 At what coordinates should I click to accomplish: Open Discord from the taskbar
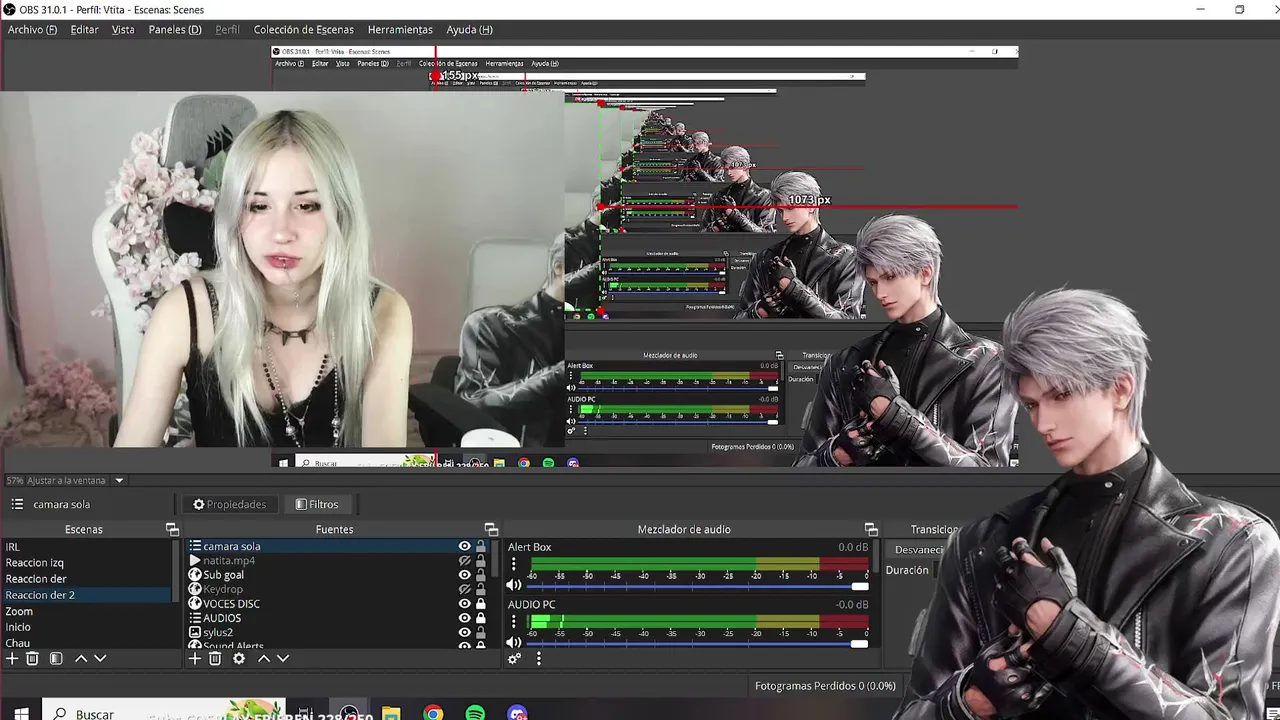[517, 713]
